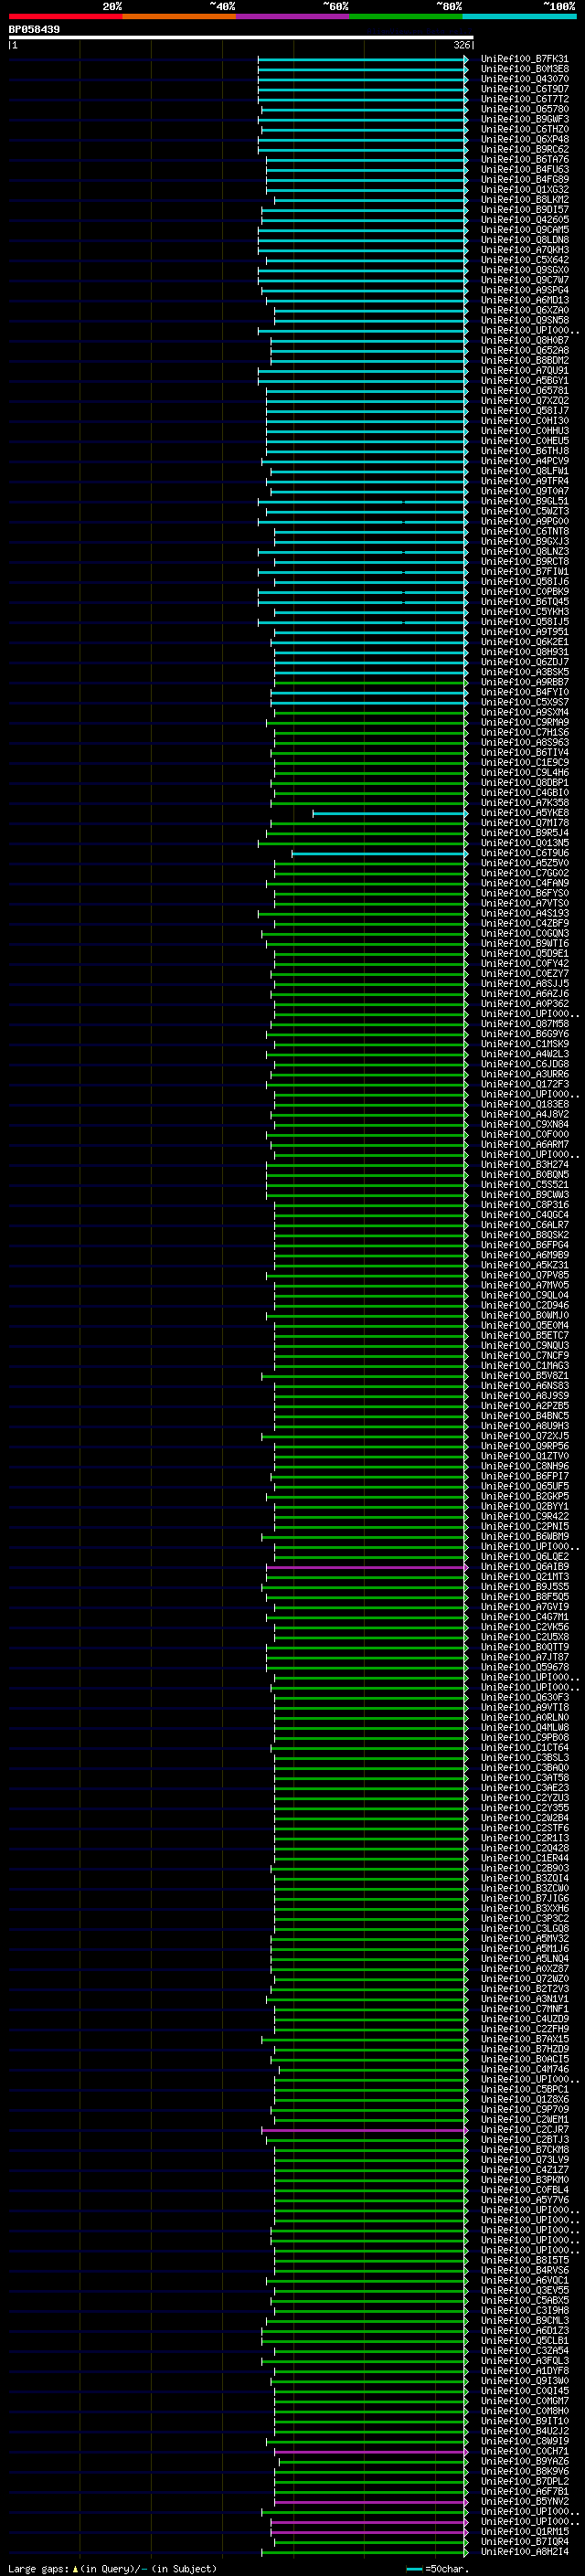Open hit UniRef100_B7FK31

point(525,59)
